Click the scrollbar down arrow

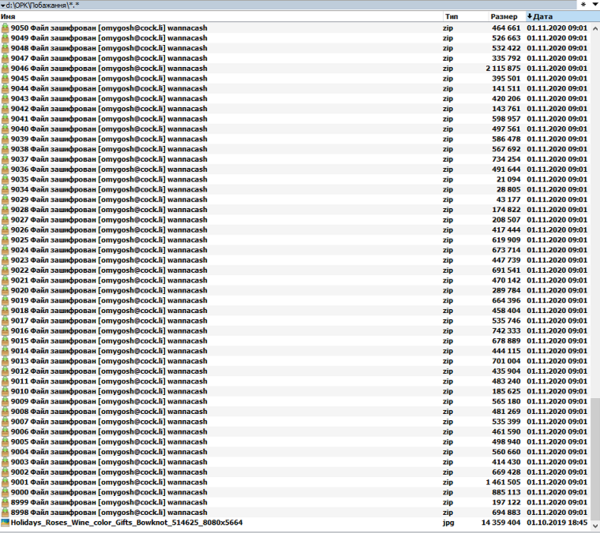(x=595, y=525)
